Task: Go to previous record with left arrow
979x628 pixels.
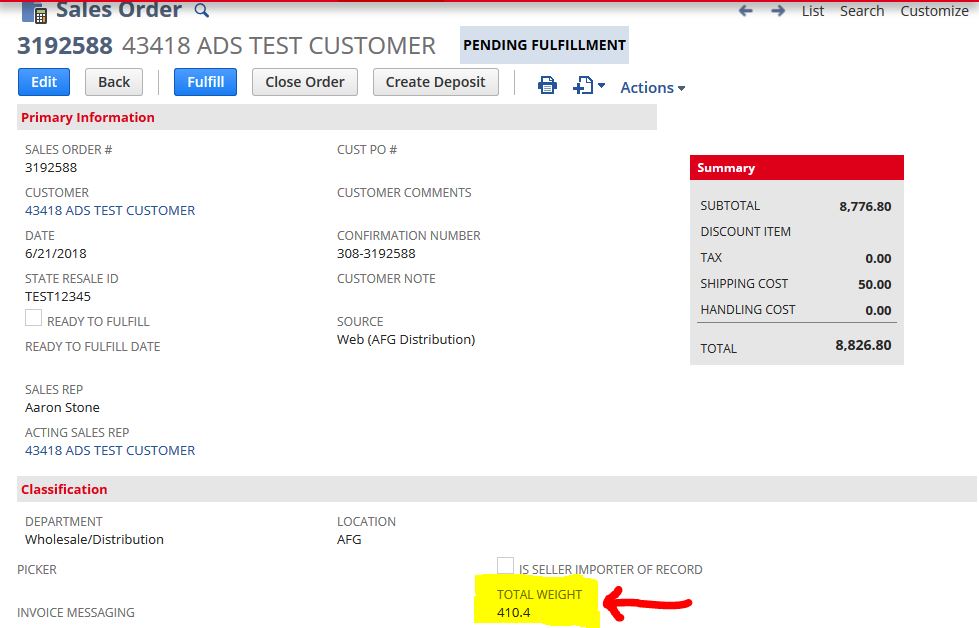Action: (x=745, y=11)
